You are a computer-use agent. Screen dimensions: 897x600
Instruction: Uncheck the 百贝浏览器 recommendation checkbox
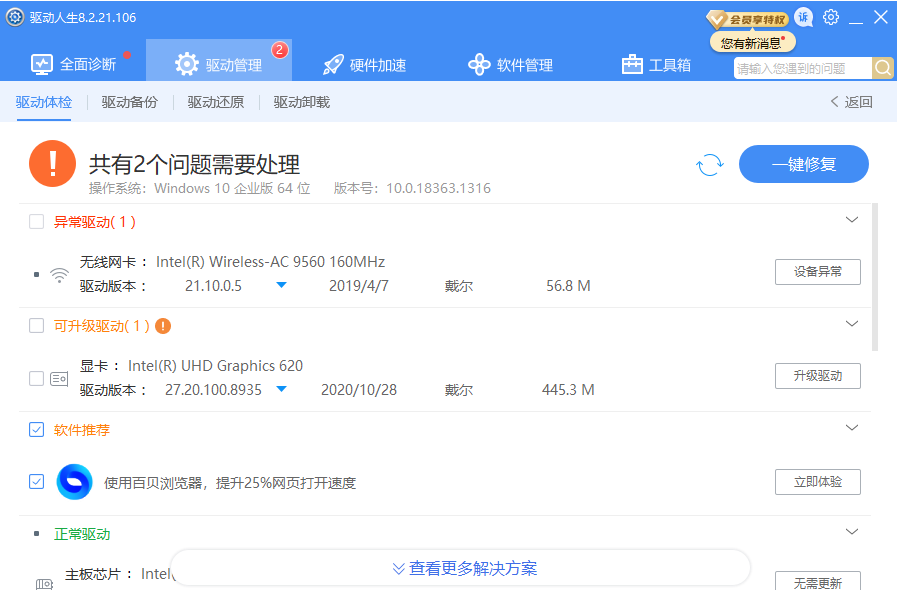coord(37,482)
